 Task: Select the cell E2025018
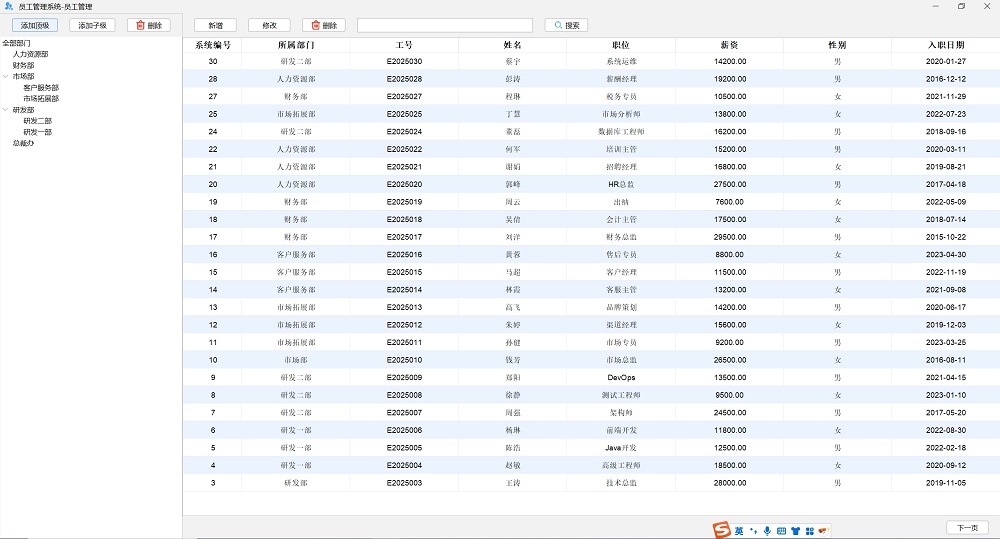point(404,219)
